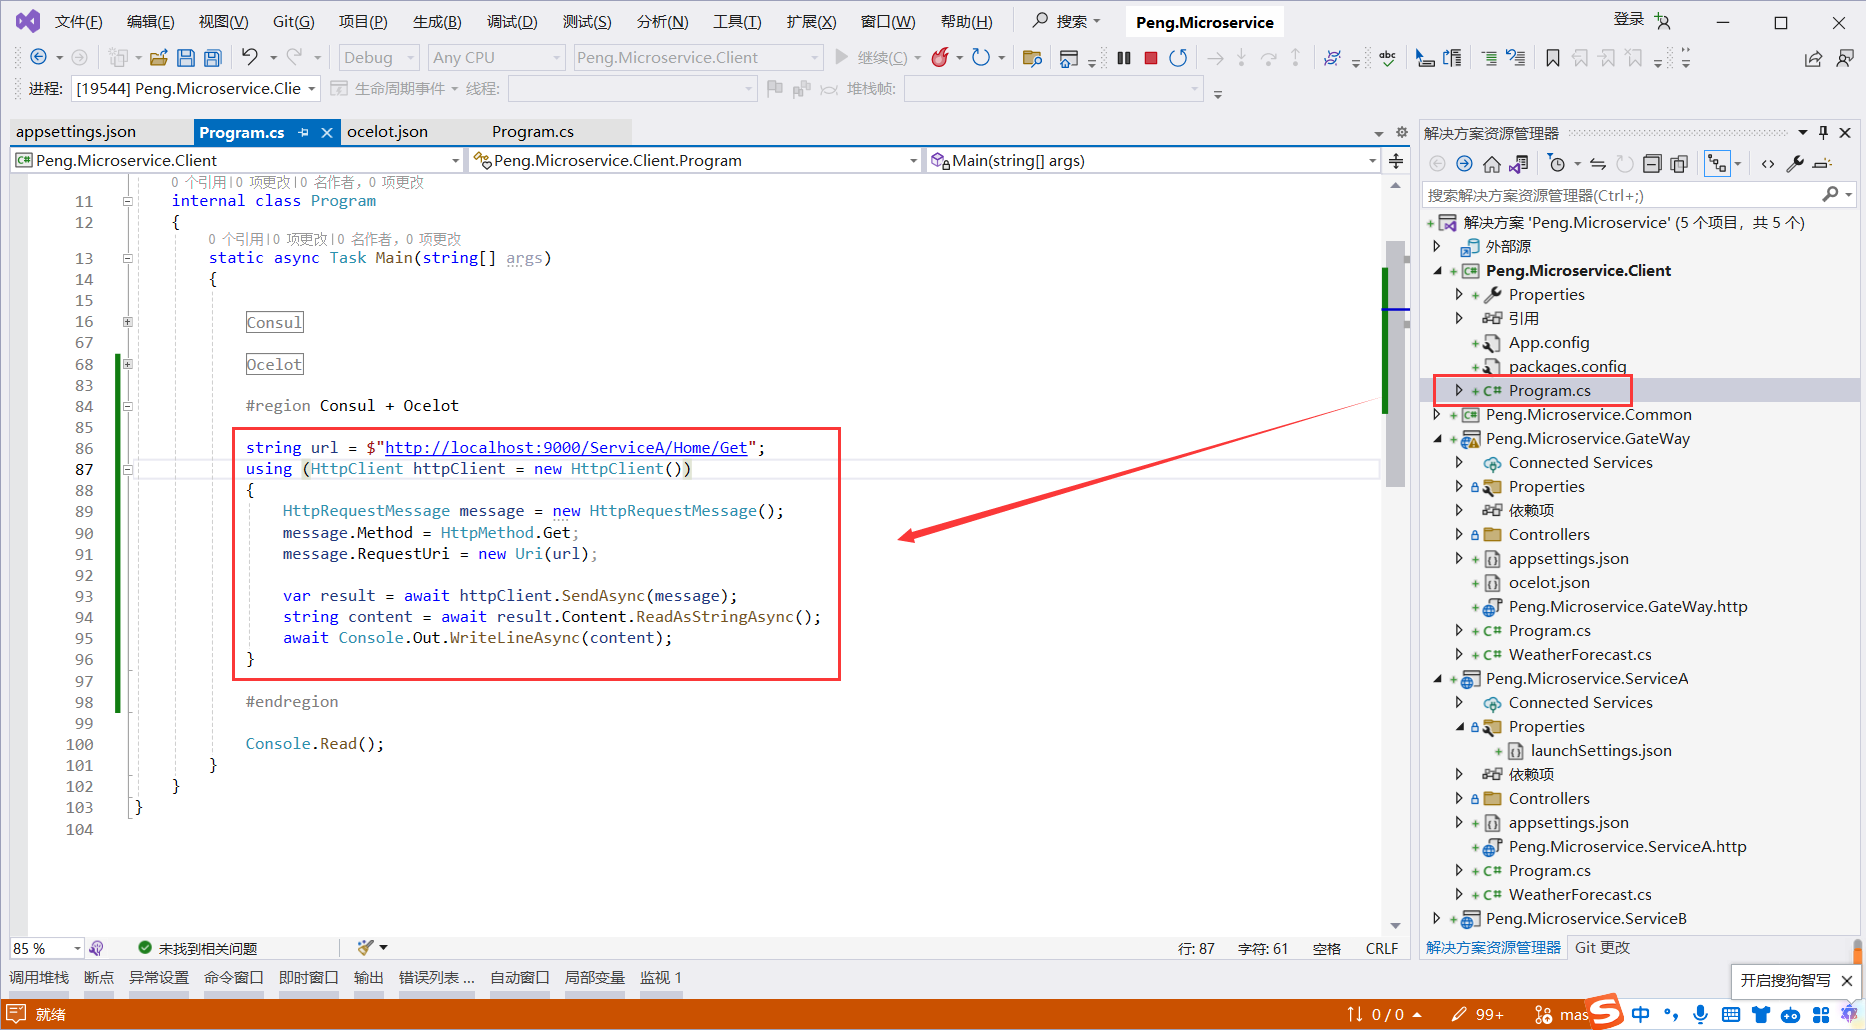1866x1030 pixels.
Task: Open the Main(string[] args) member dropdown
Action: [x=1153, y=161]
